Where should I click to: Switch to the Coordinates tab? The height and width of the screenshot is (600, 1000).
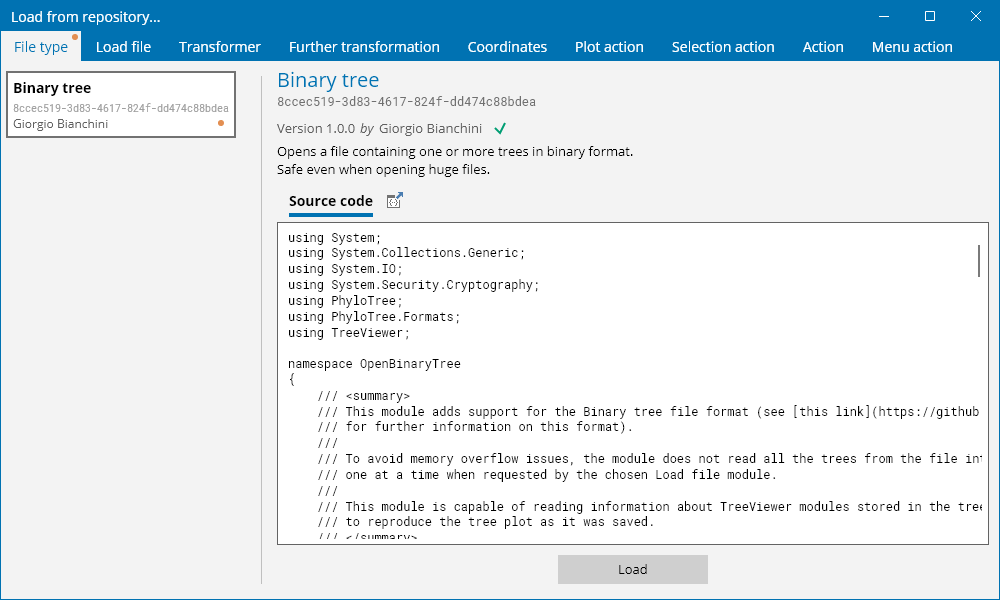tap(507, 47)
